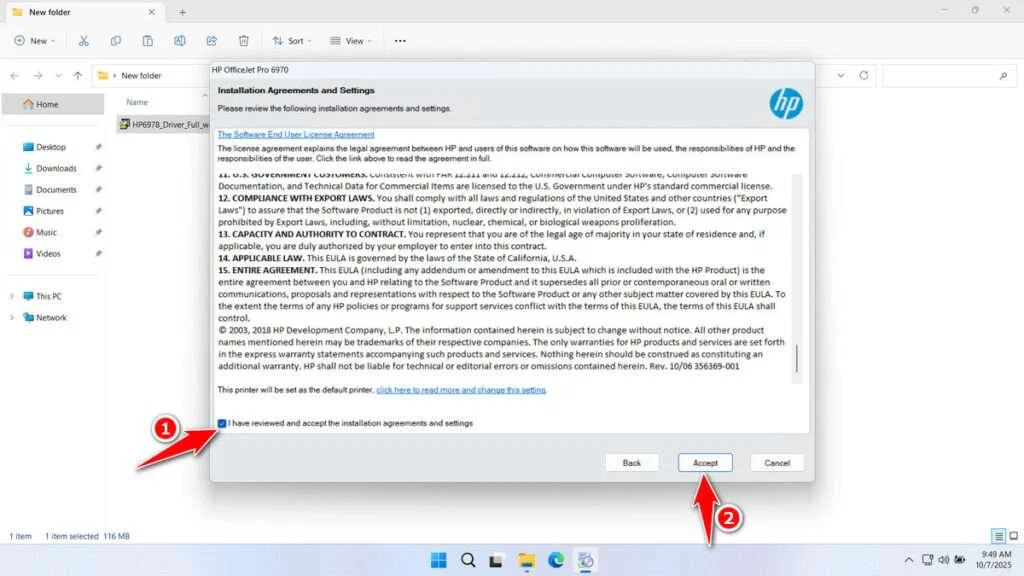Select the Rename icon in the toolbar
Image resolution: width=1024 pixels, height=576 pixels.
click(180, 40)
